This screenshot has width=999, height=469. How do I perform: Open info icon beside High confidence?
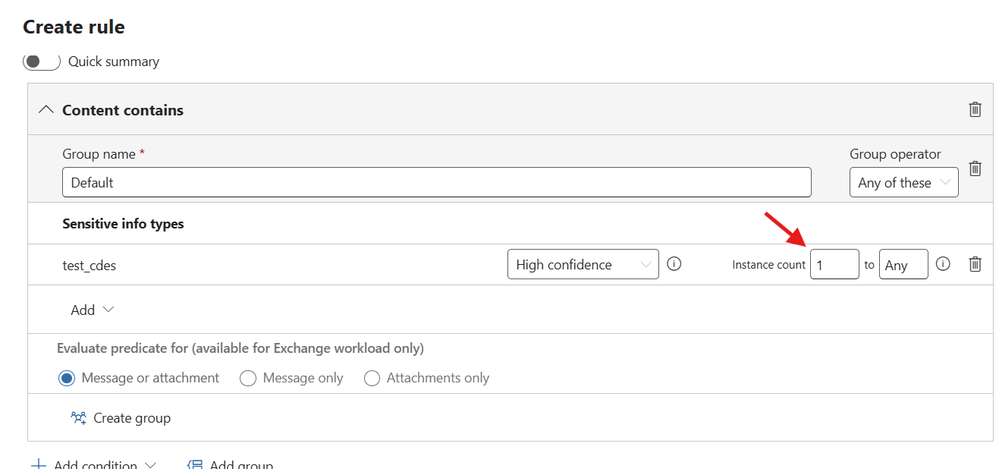click(674, 263)
